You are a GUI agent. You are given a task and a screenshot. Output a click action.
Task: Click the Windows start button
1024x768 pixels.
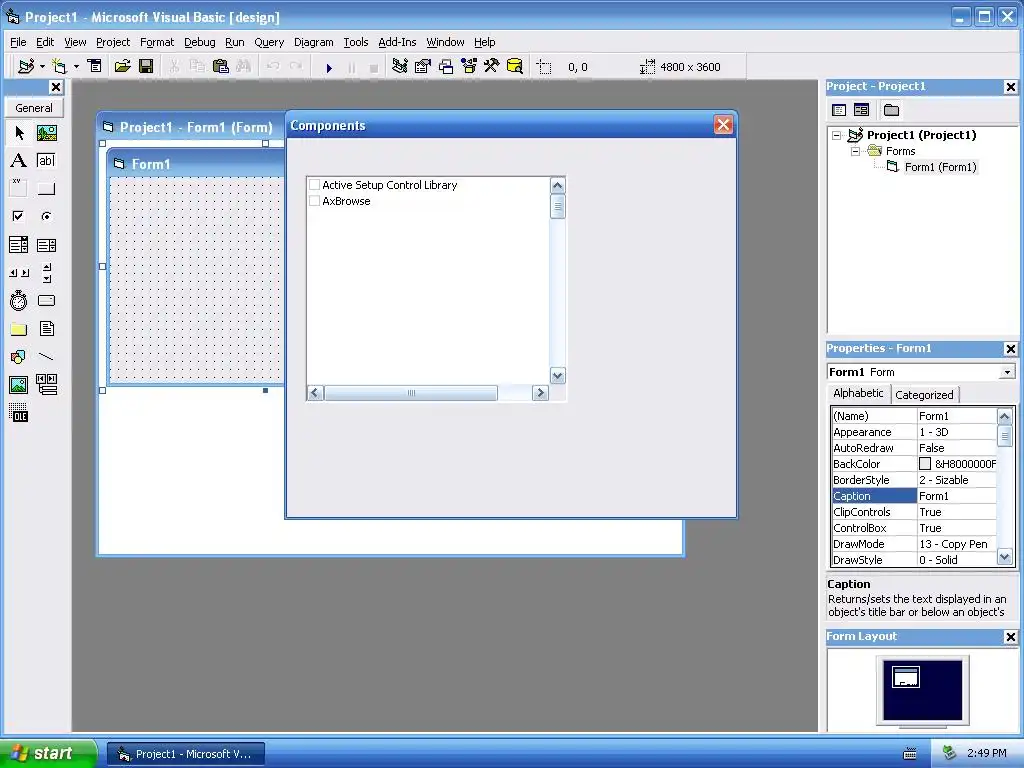(x=46, y=753)
